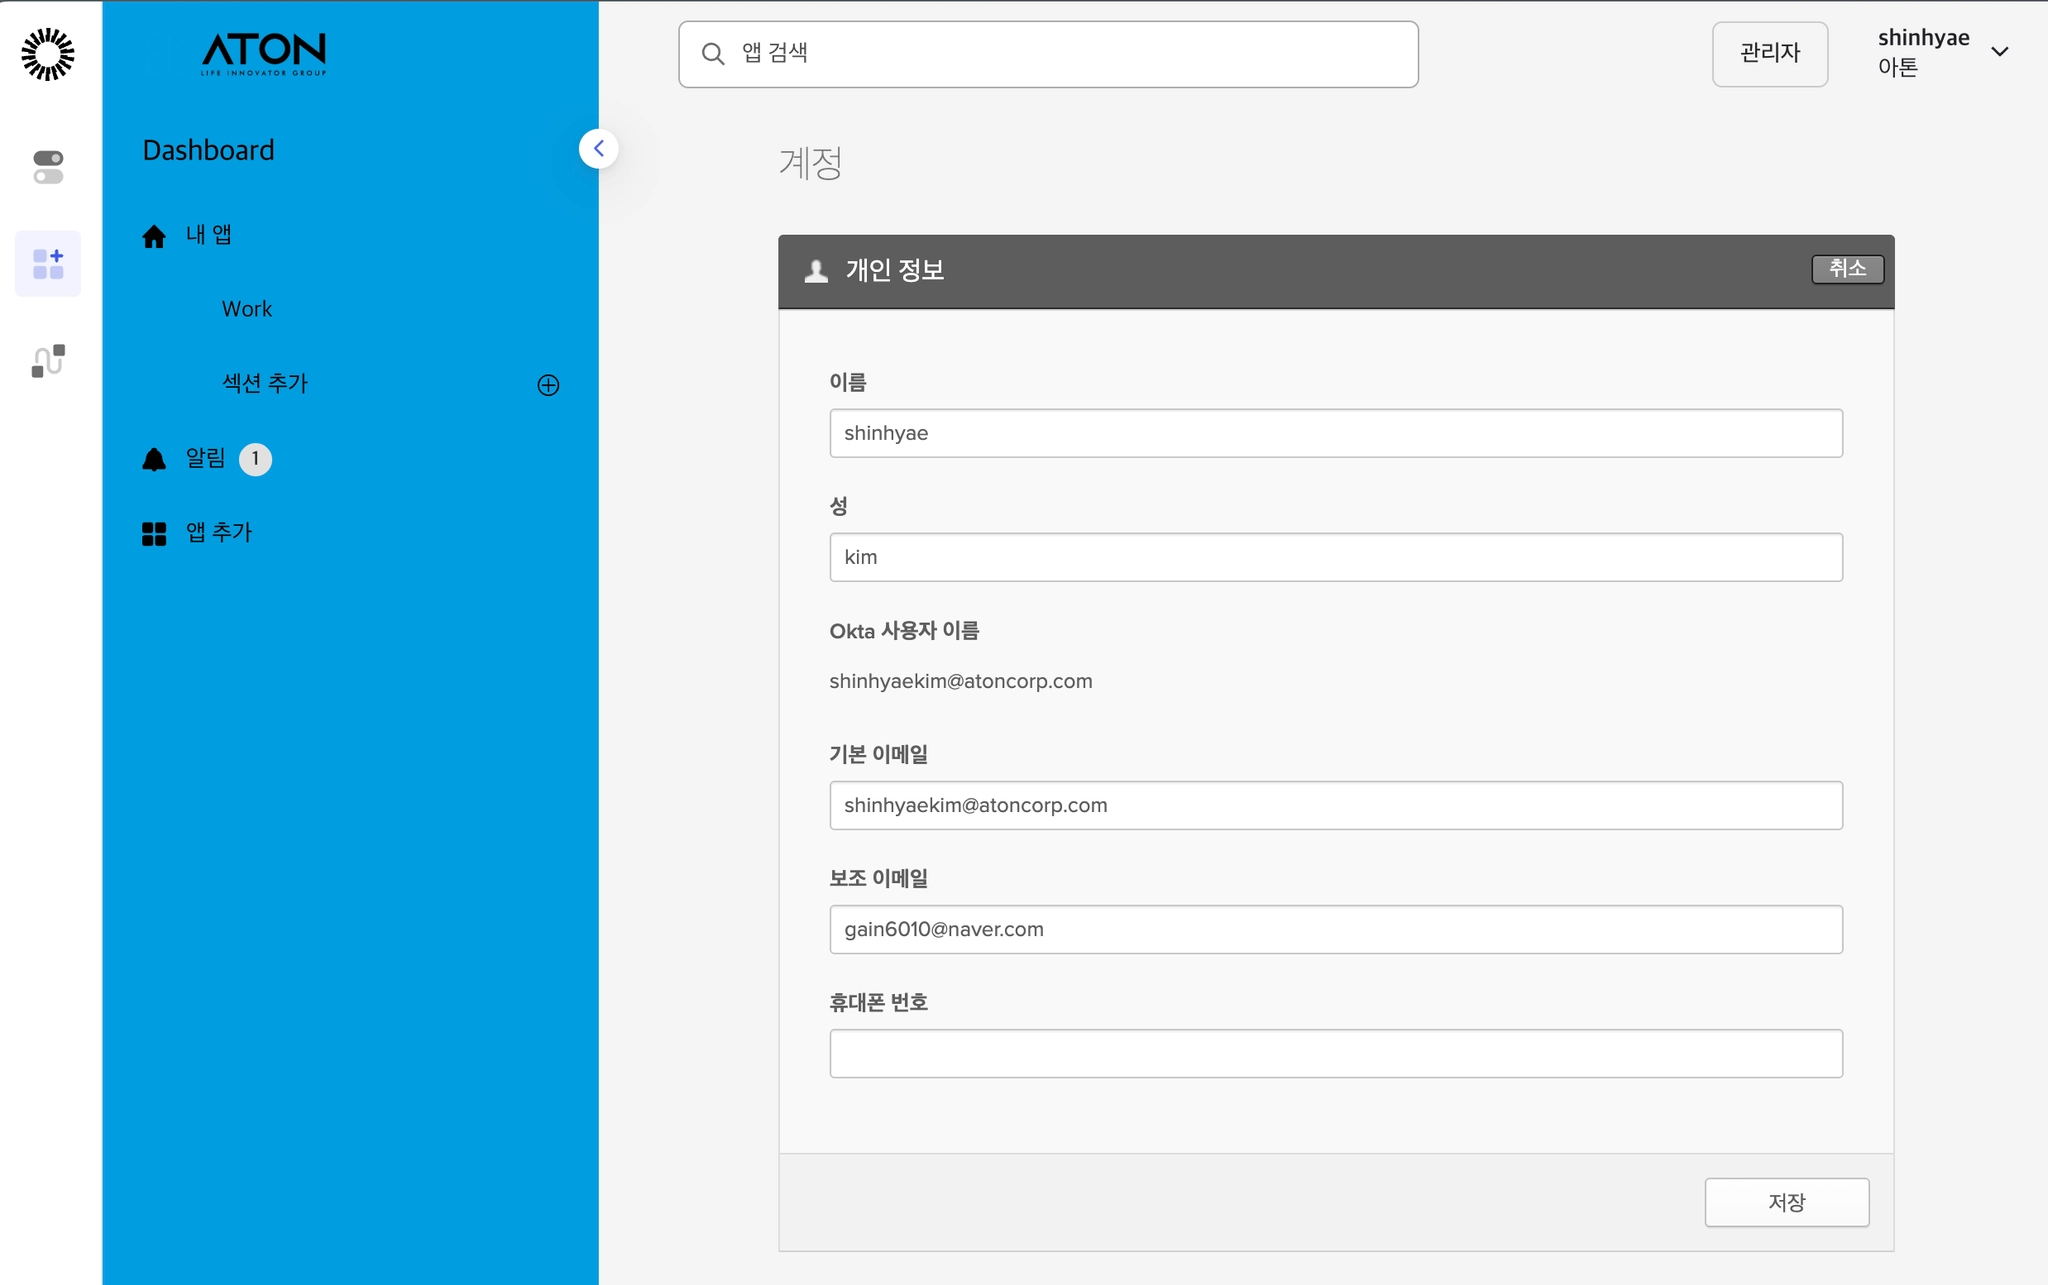Open the workflow connector rail icon
Viewport: 2048px width, 1285px height.
click(x=48, y=361)
